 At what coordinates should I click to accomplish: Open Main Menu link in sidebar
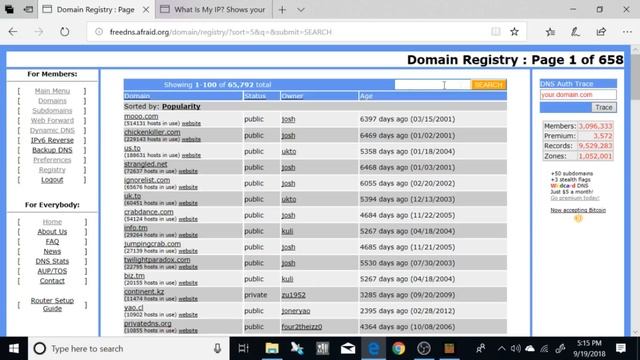tap(52, 91)
